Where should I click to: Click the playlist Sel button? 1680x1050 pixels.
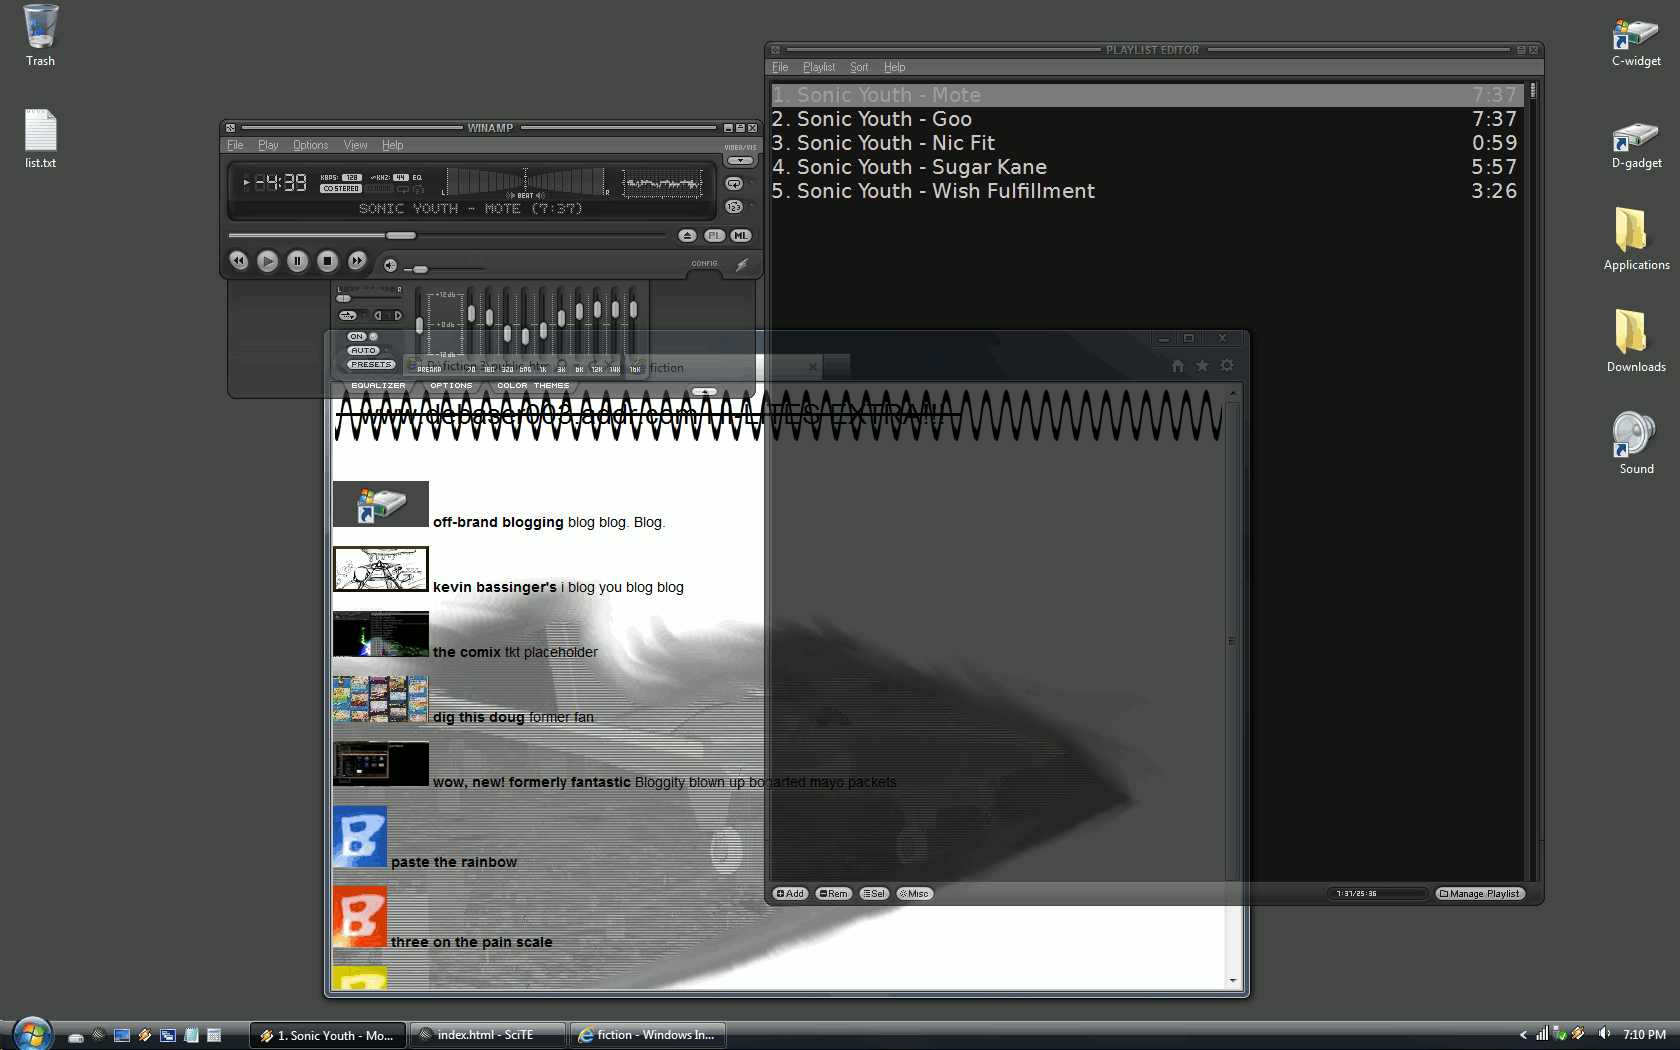pyautogui.click(x=874, y=894)
